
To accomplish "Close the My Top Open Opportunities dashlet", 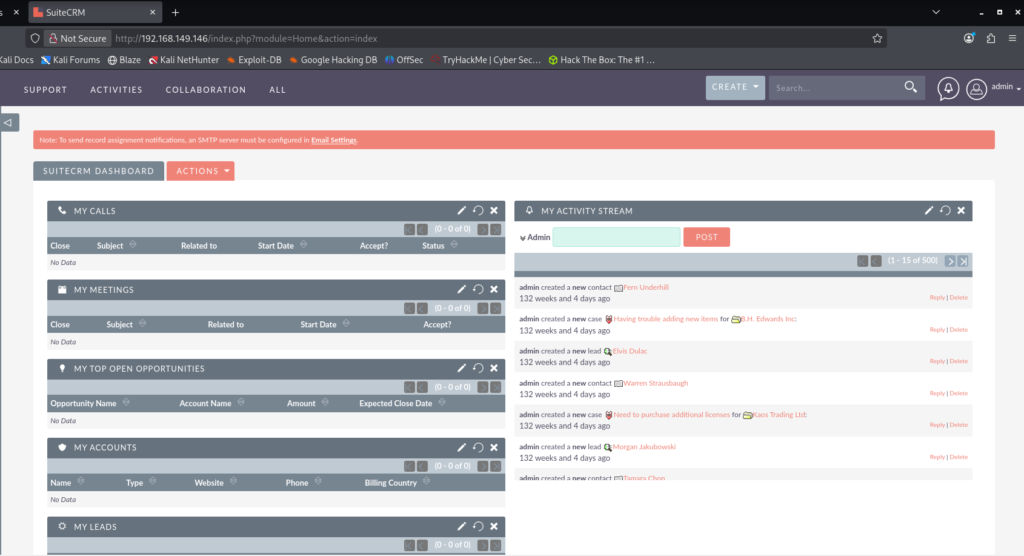I will click(494, 369).
